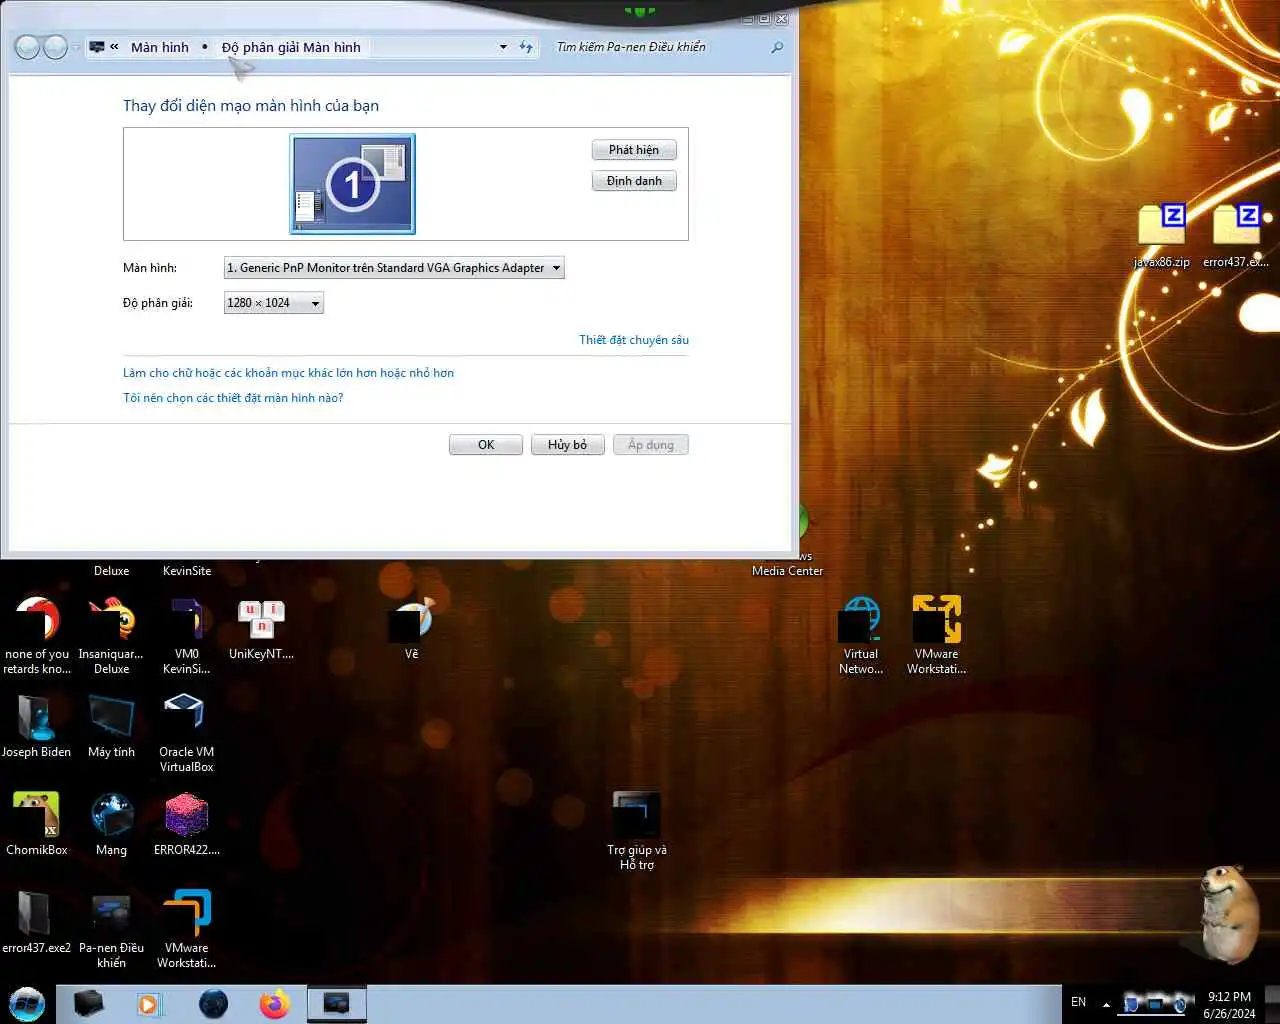Select the VM0 KevinSite desktop icon
The height and width of the screenshot is (1024, 1280).
[x=186, y=634]
